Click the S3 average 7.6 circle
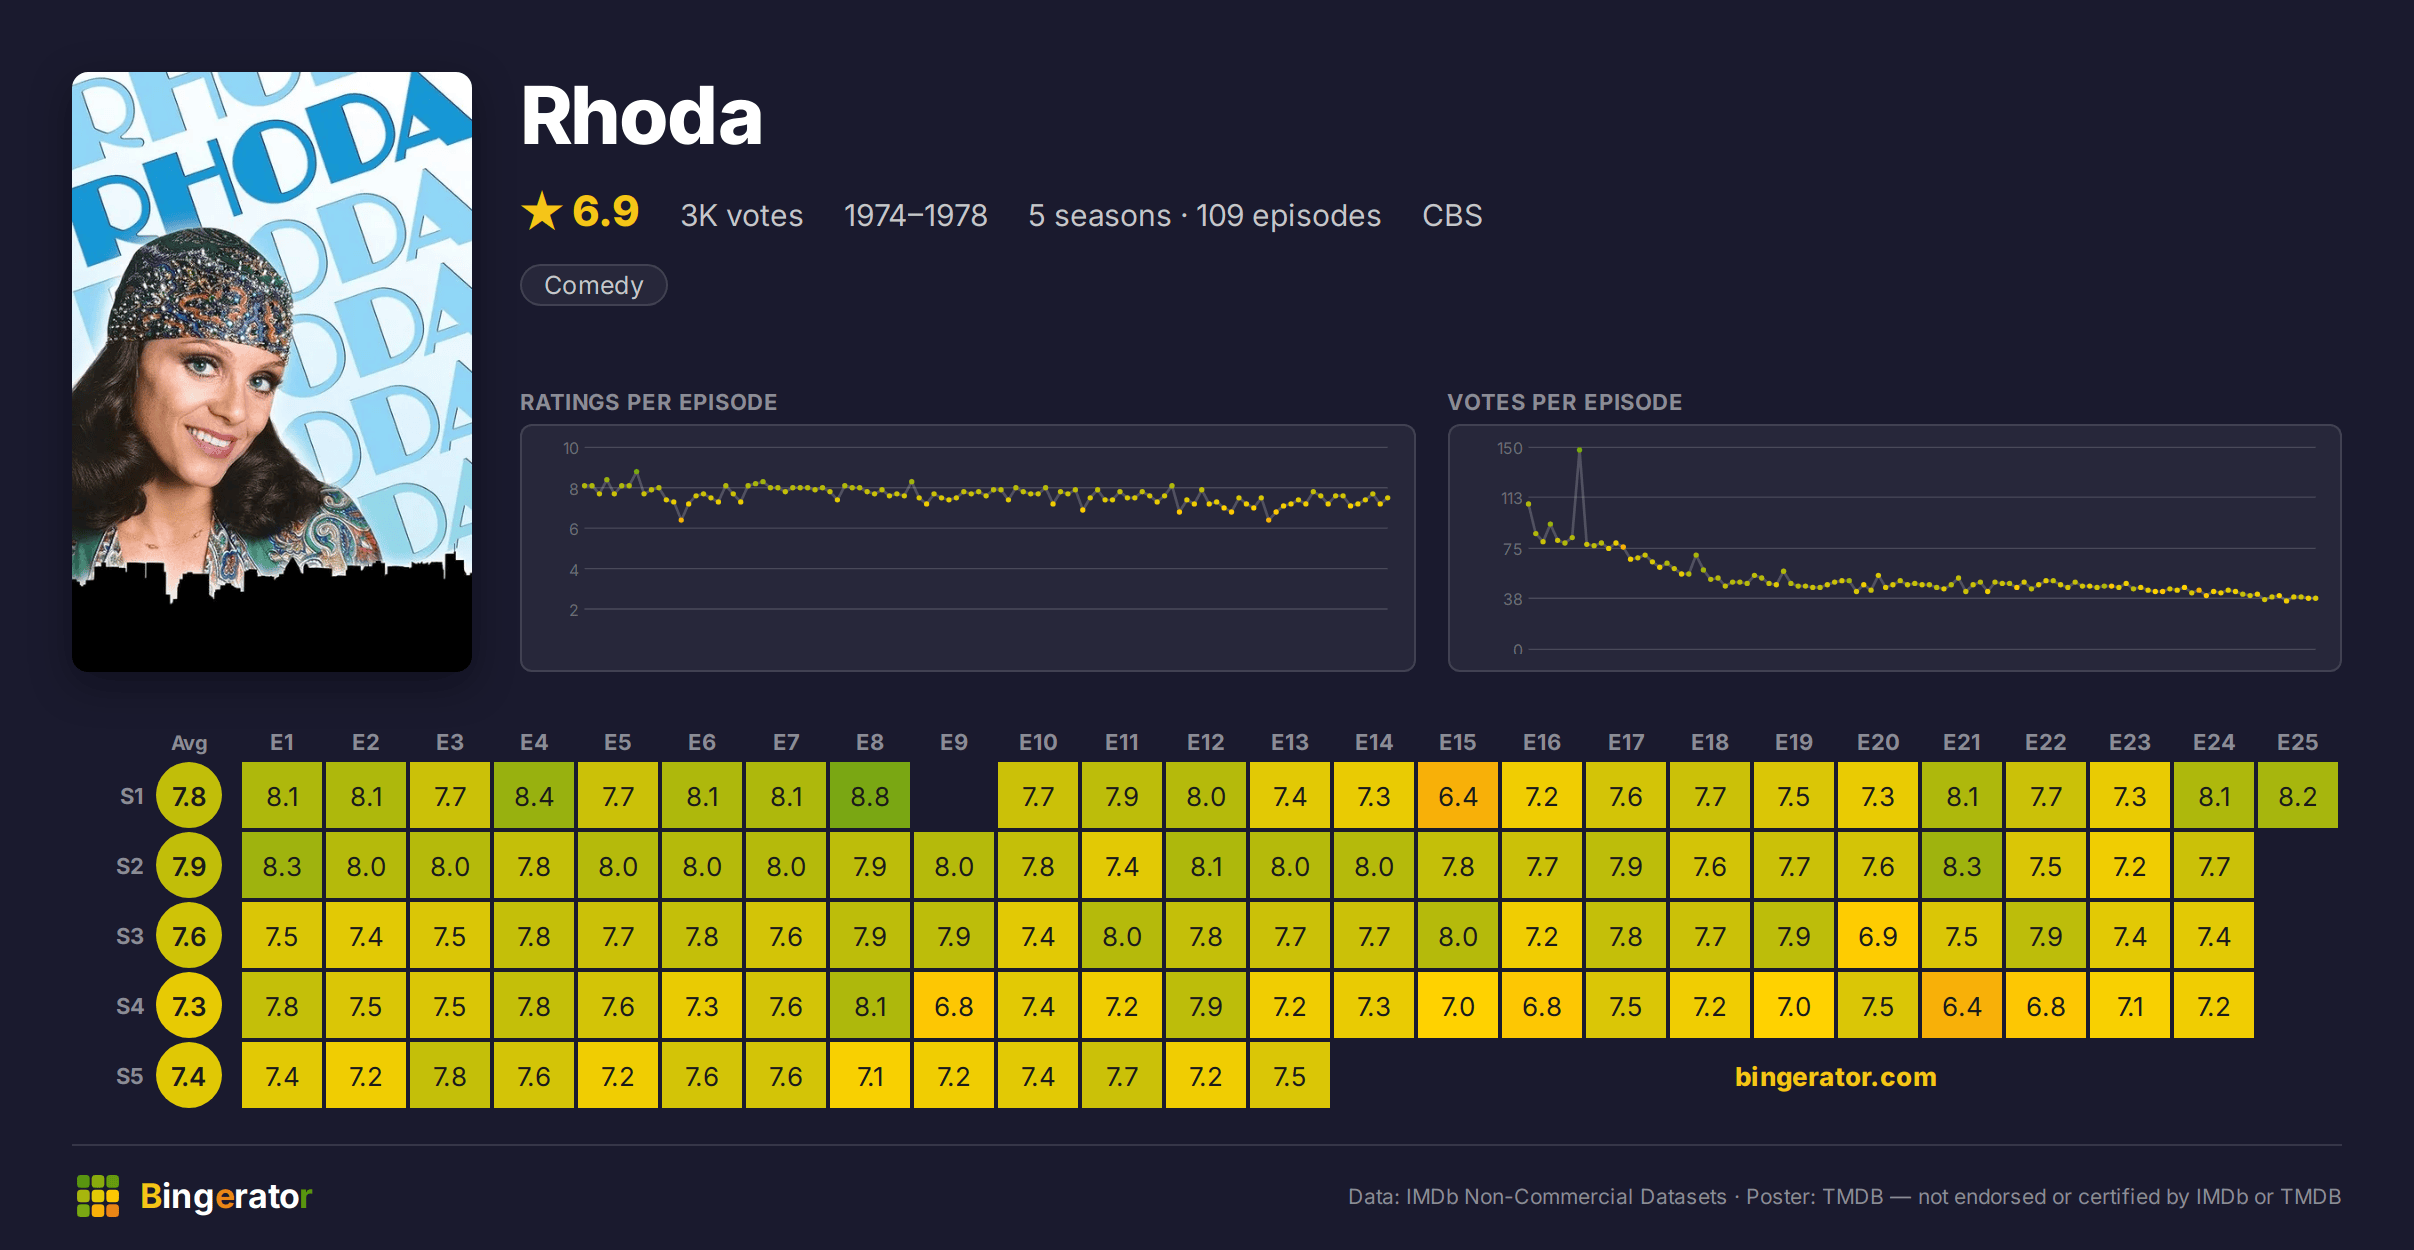The width and height of the screenshot is (2414, 1250). (x=189, y=936)
